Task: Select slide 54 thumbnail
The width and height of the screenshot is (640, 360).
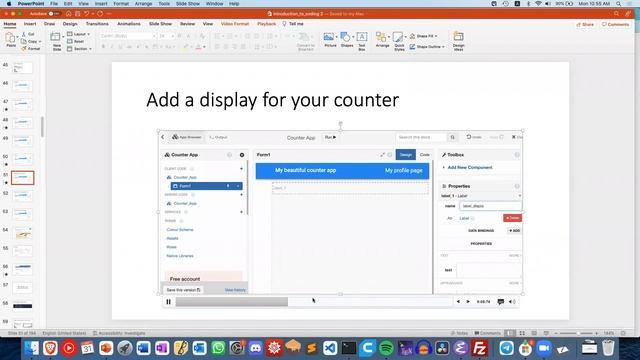Action: point(22,233)
